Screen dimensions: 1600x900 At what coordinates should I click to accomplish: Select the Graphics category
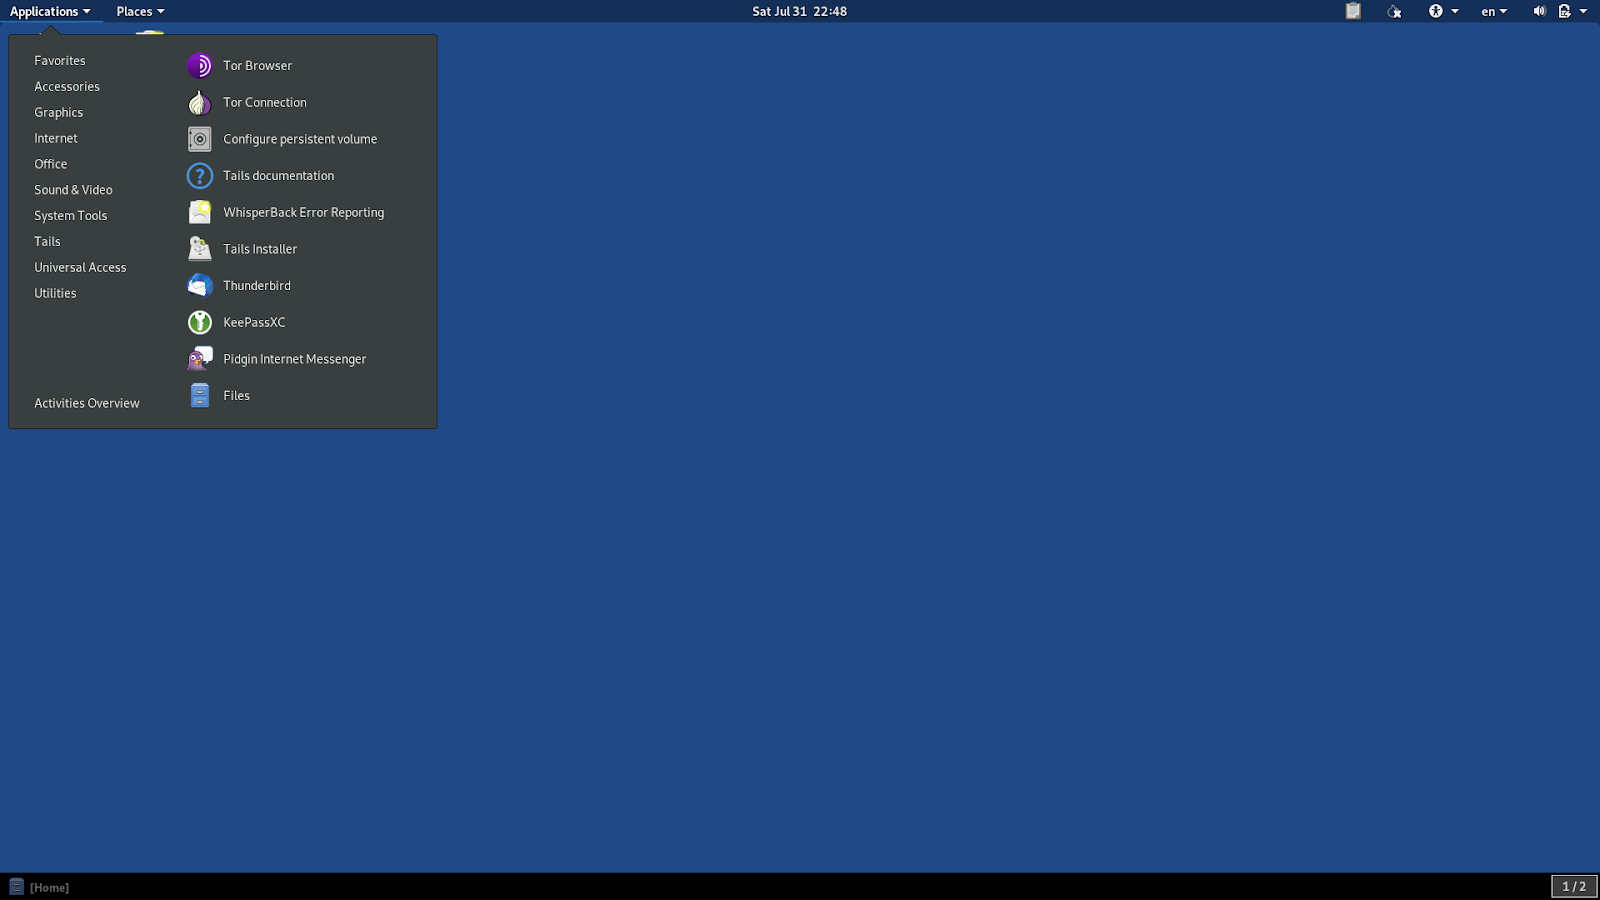tap(59, 113)
